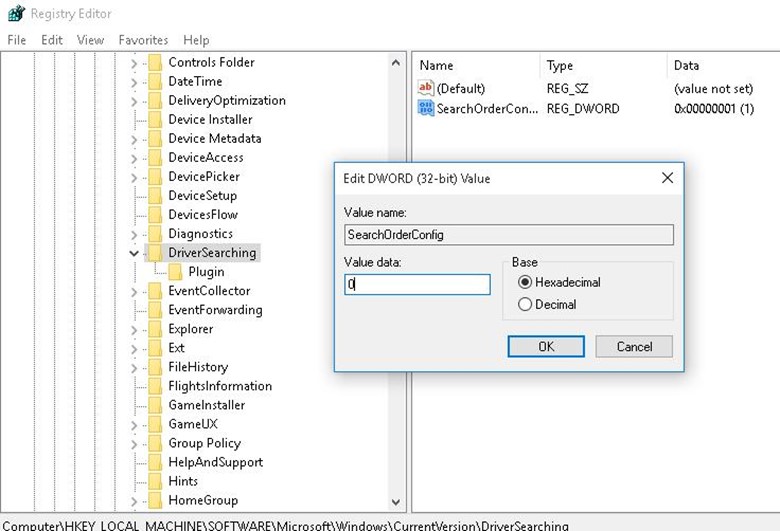780x531 pixels.
Task: Click the REG_DWORD type cell
Action: [x=583, y=108]
